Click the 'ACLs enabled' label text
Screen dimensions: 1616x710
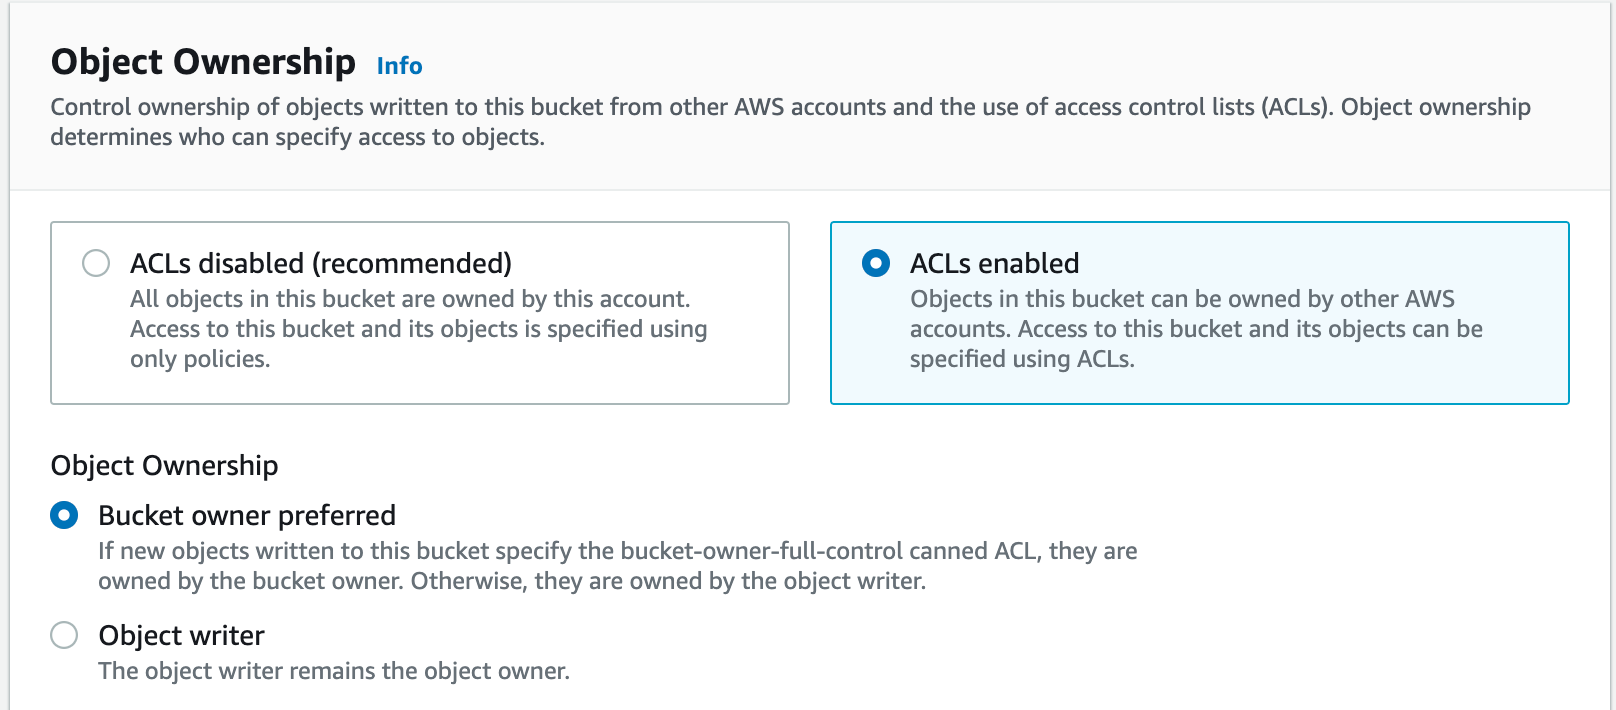(994, 263)
